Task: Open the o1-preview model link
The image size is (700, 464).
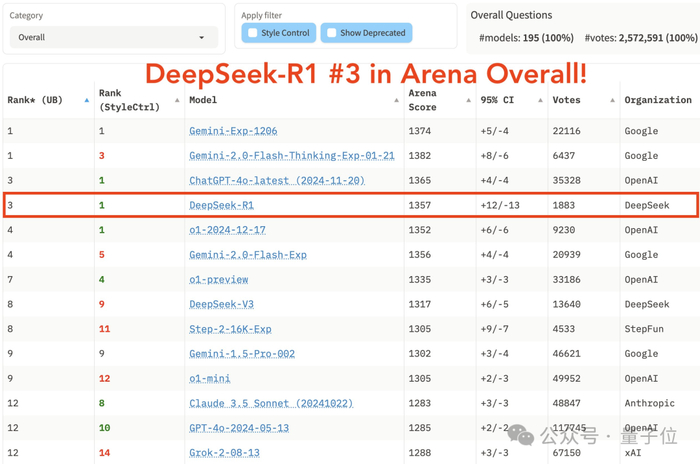Action: (x=218, y=280)
